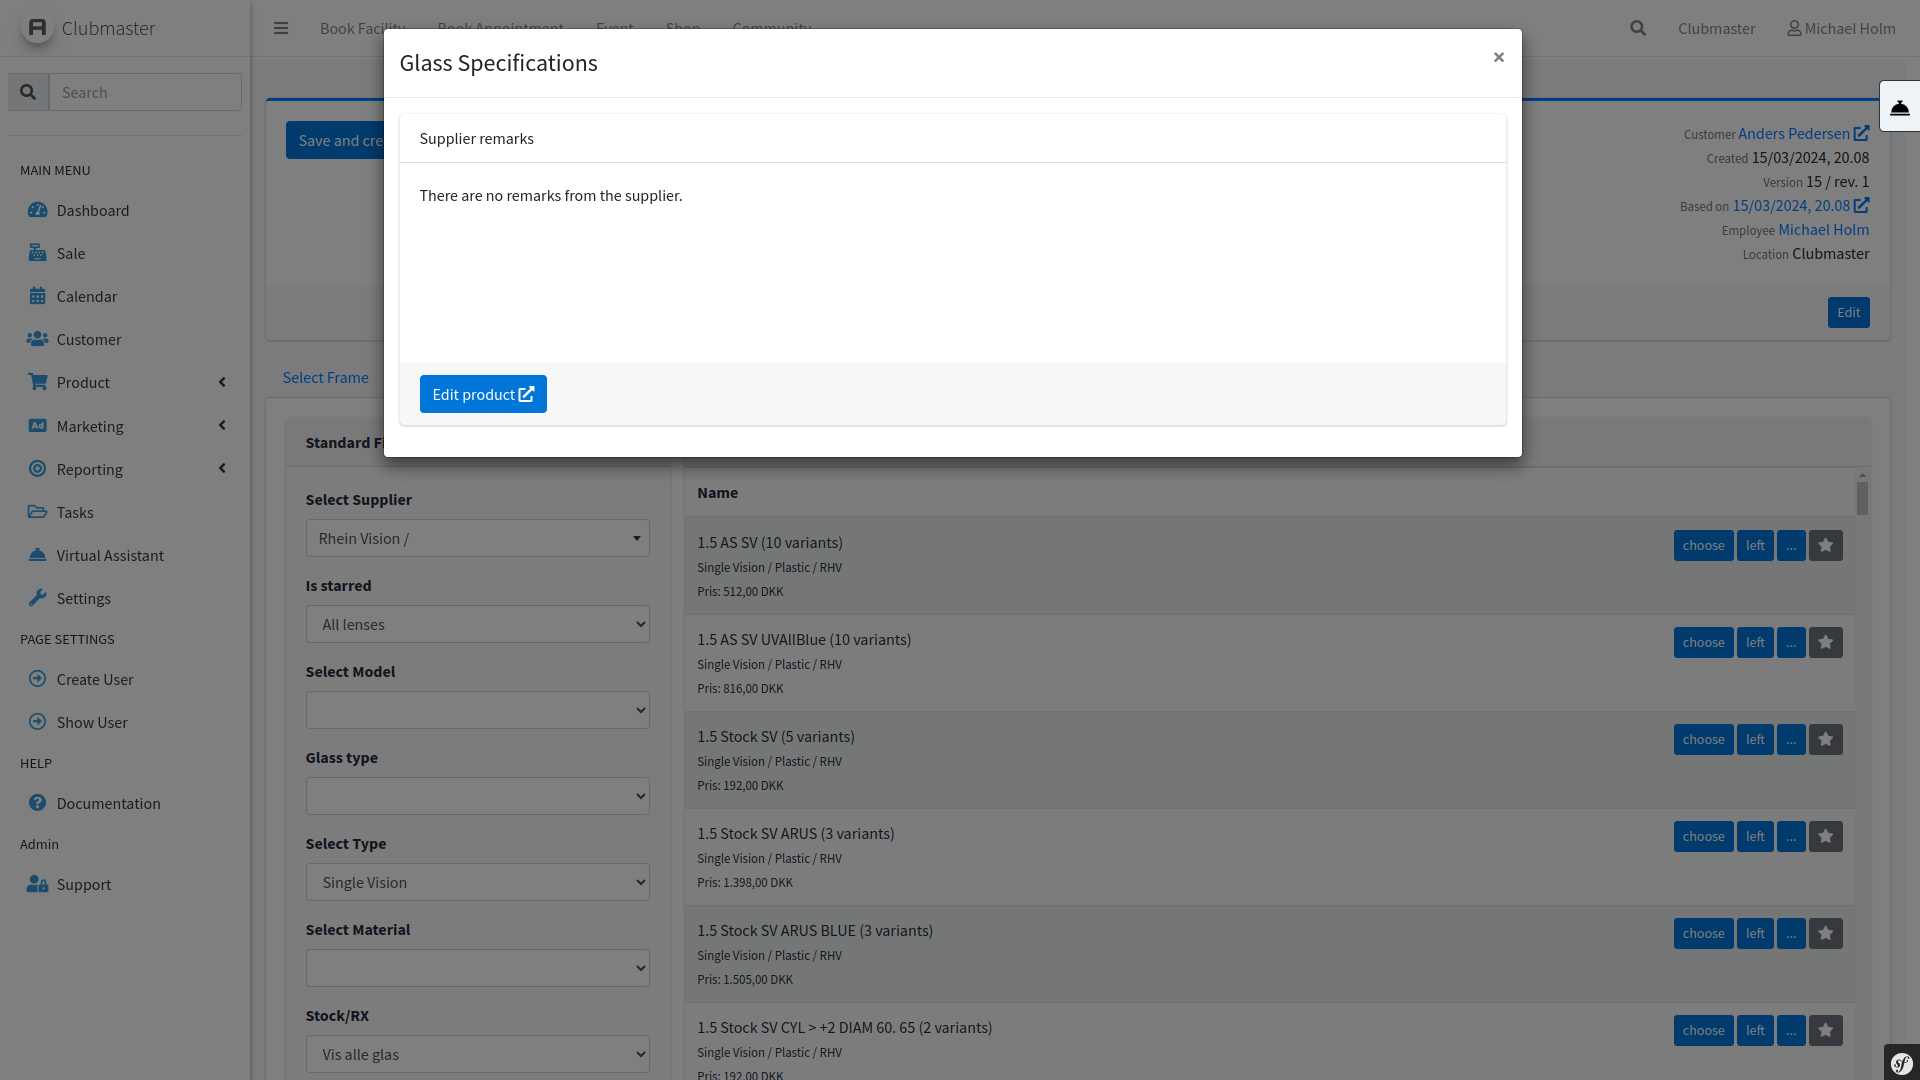Close the Glass Specifications dialog
Viewport: 1920px width, 1080px height.
[1498, 57]
